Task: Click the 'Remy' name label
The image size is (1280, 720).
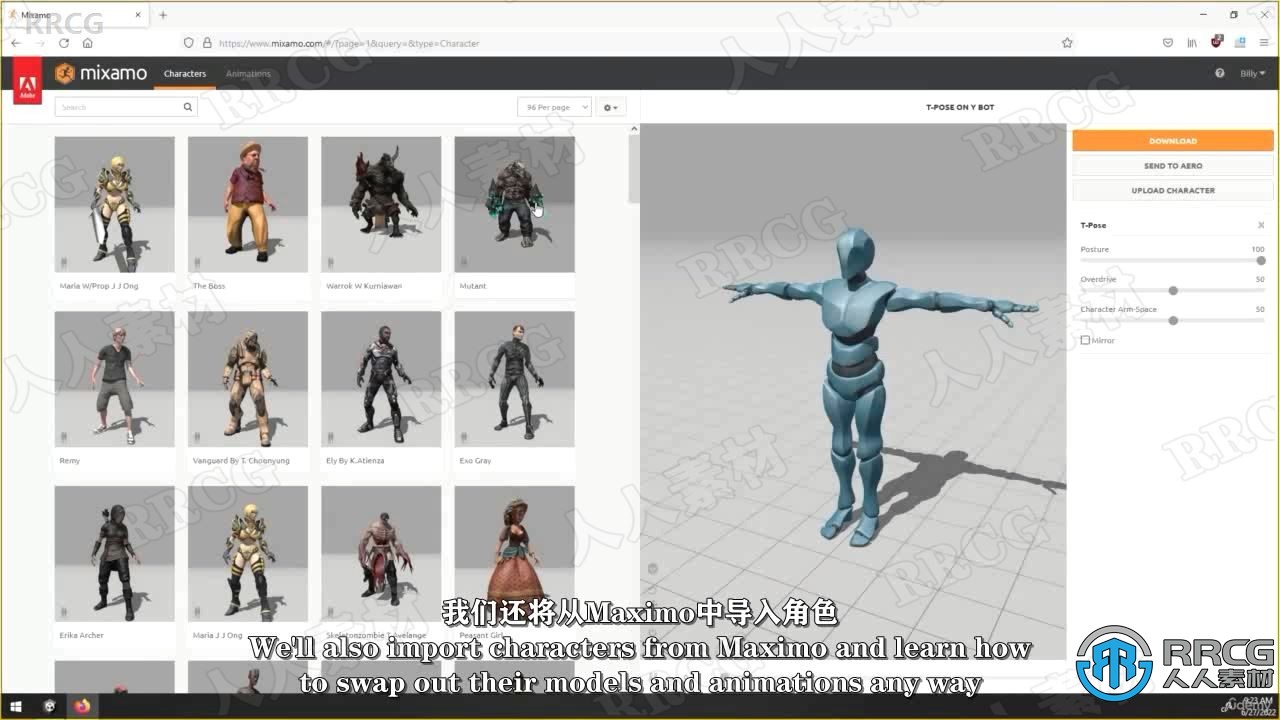Action: point(70,461)
